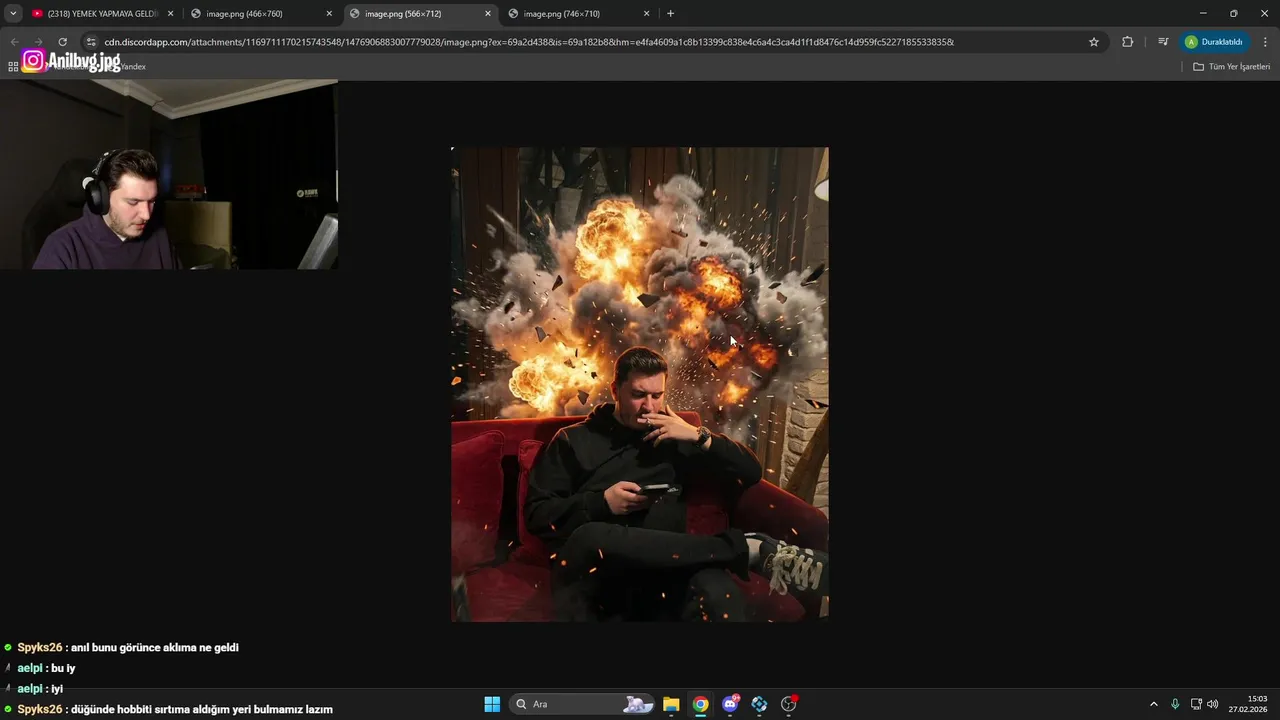This screenshot has width=1280, height=720.
Task: Close the image.png (566×712) tab
Action: (x=488, y=14)
